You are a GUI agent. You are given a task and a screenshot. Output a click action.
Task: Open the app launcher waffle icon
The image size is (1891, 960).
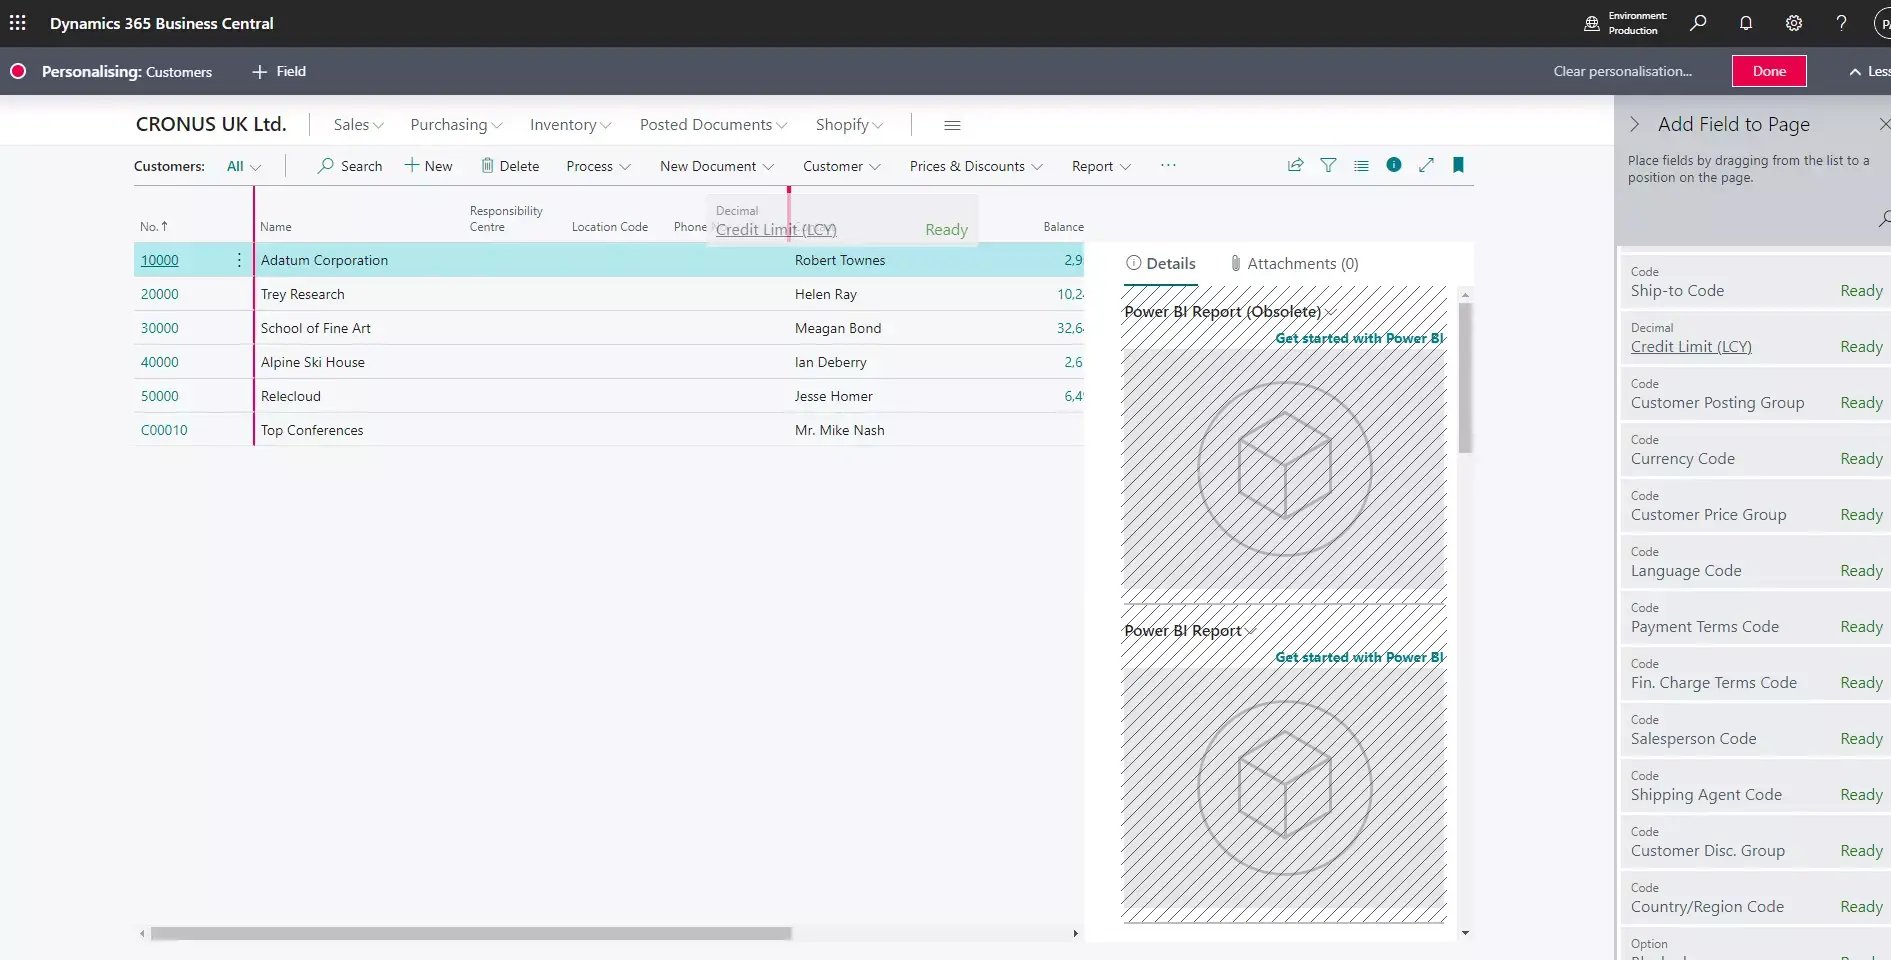pos(18,22)
